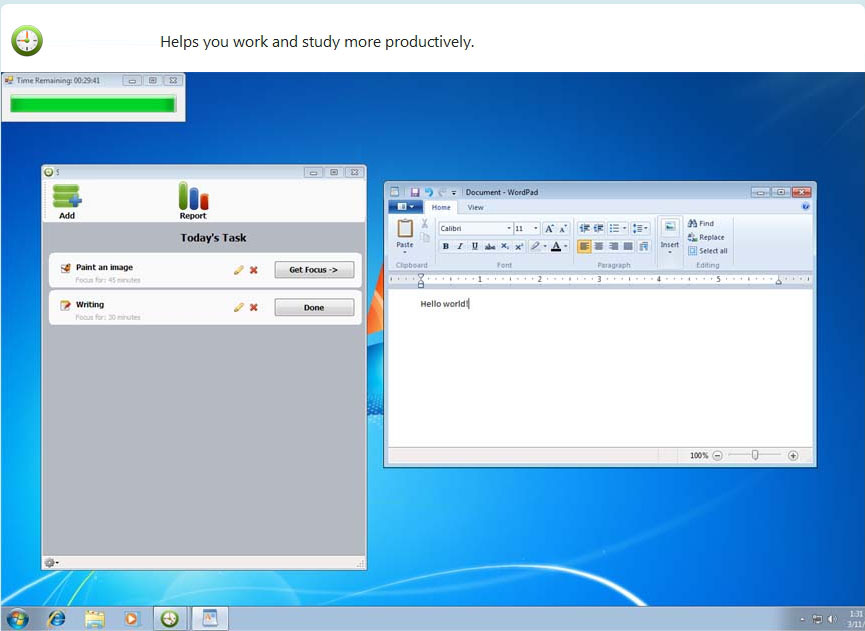Open the settings gear menu in task window
865x631 pixels.
click(50, 563)
